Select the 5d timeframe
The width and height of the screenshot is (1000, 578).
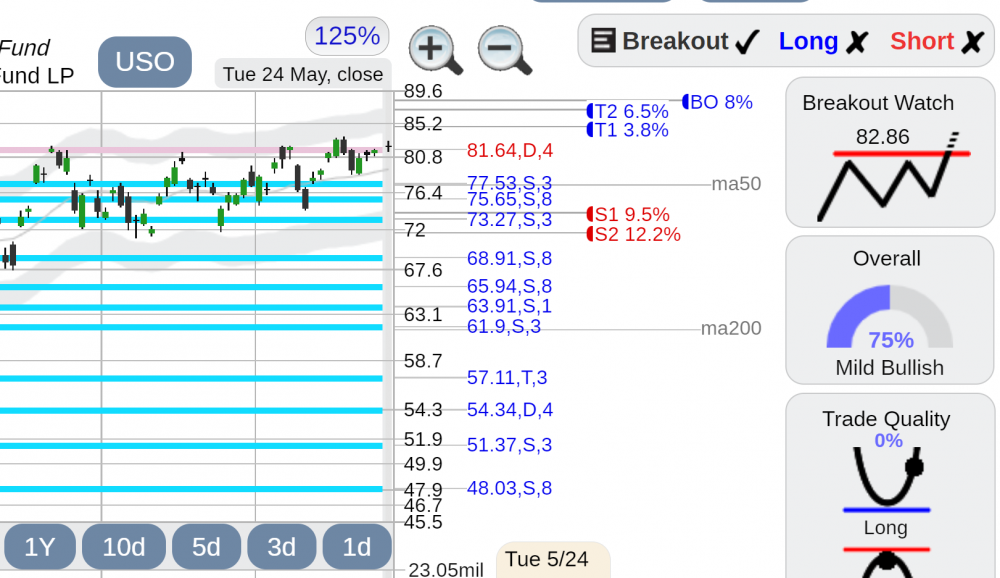pyautogui.click(x=206, y=547)
